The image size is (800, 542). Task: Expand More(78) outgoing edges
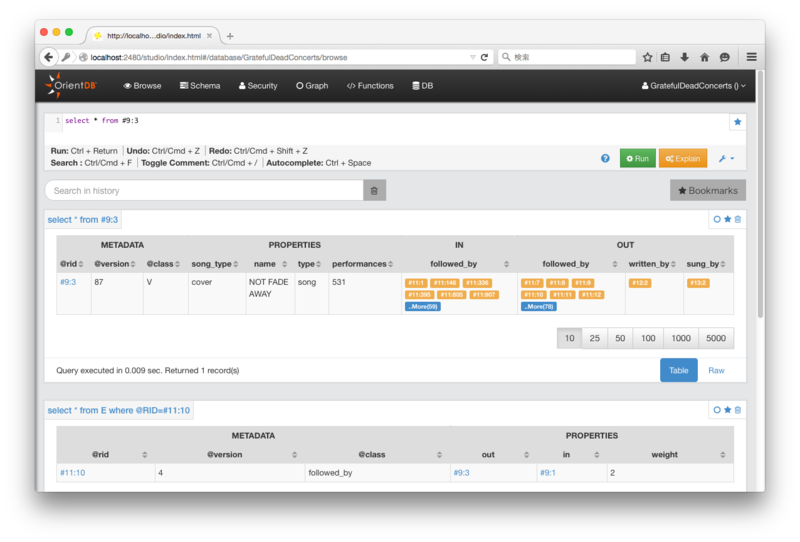539,306
